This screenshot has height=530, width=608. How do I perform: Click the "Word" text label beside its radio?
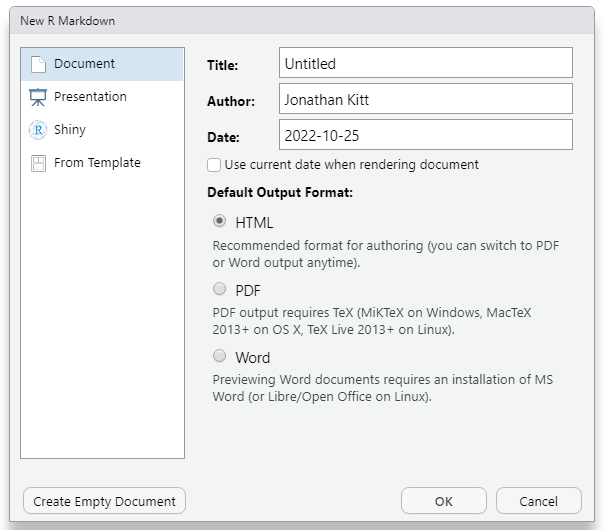click(252, 357)
